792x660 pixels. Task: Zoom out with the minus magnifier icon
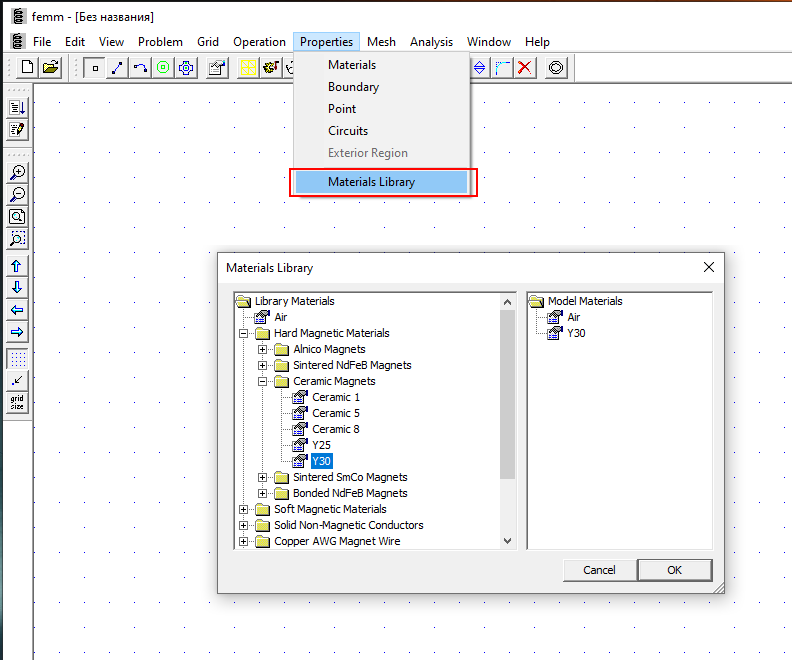(17, 194)
